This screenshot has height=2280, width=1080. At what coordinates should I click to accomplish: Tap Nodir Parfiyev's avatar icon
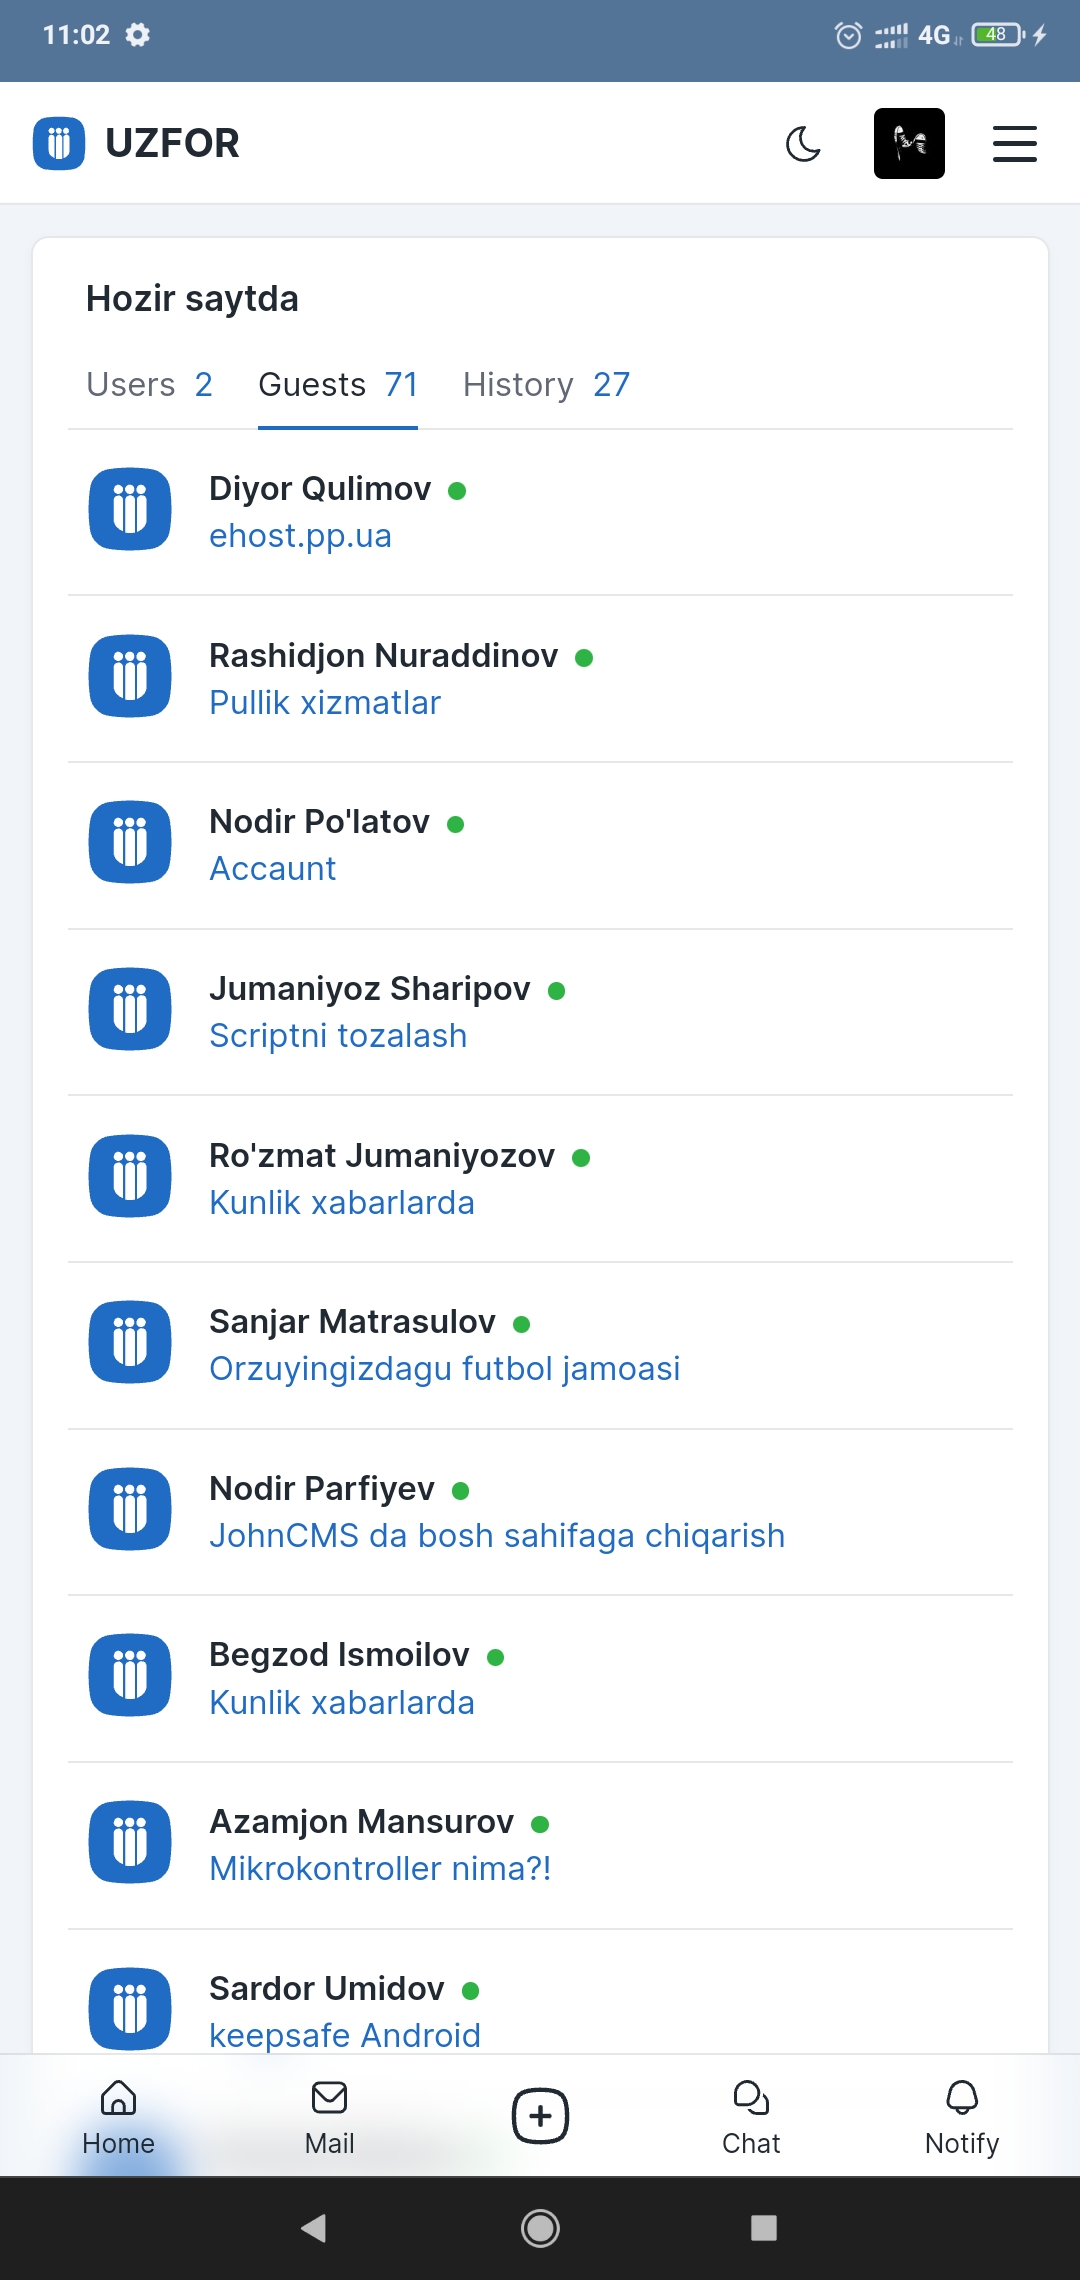130,1509
